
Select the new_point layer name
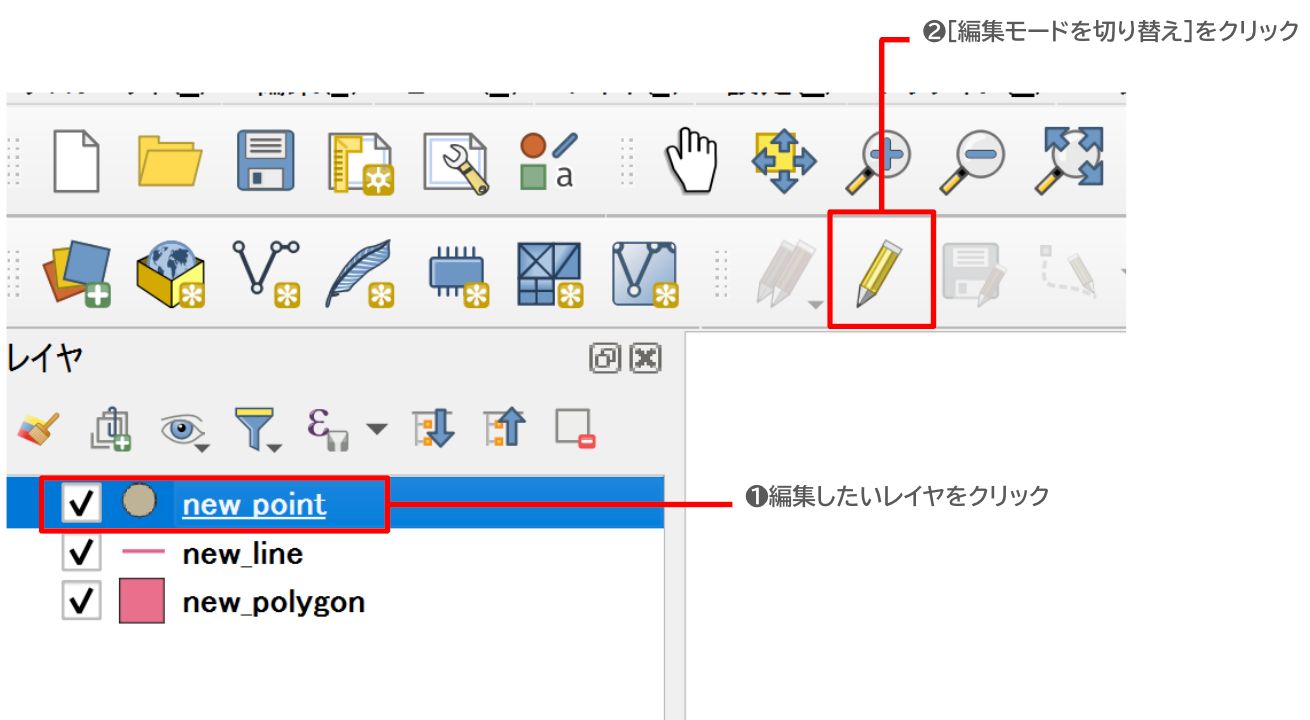[x=254, y=504]
